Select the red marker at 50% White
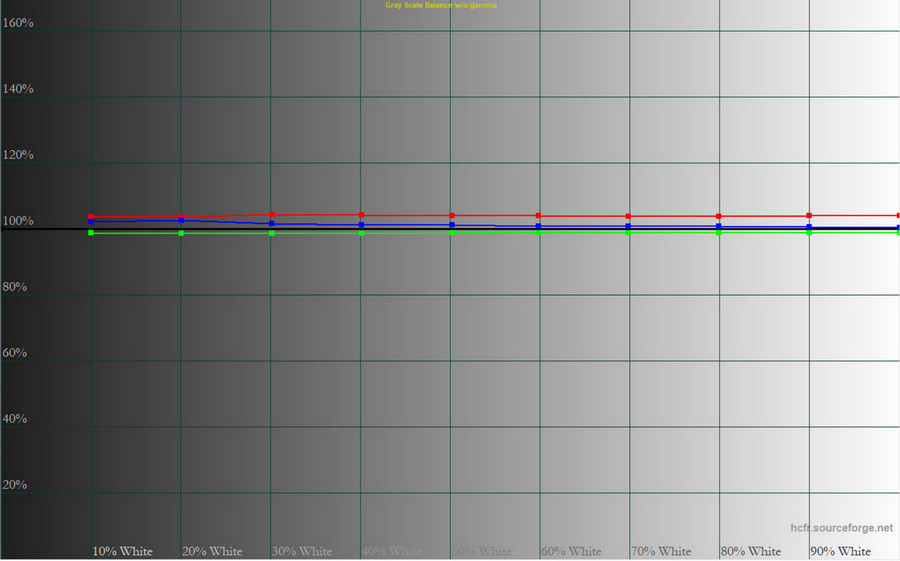900x561 pixels. [452, 216]
